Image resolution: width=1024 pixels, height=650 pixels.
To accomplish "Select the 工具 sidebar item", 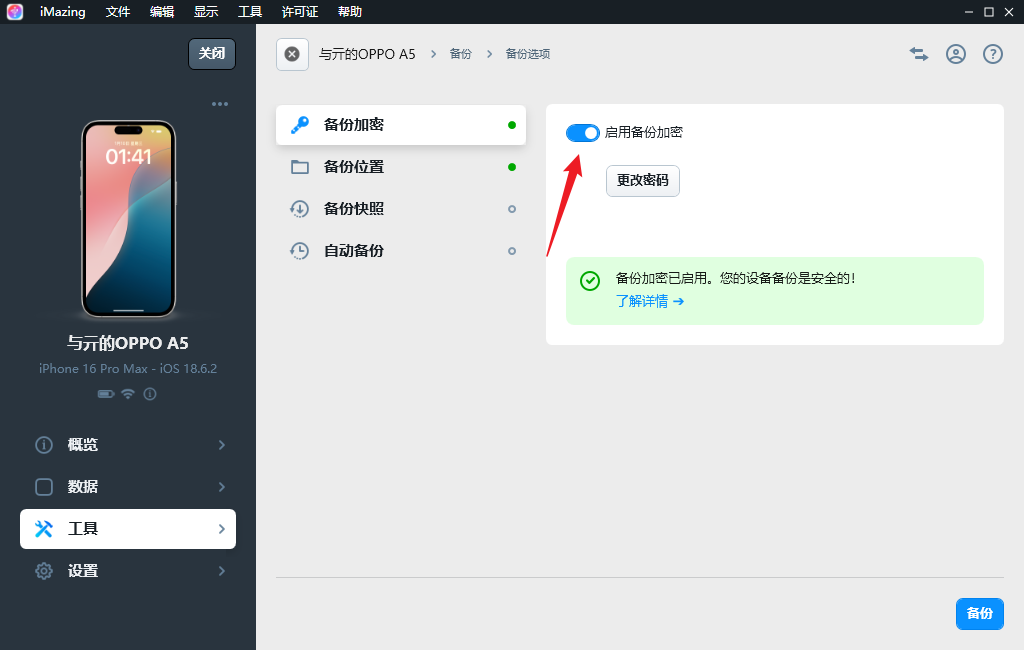I will click(128, 528).
